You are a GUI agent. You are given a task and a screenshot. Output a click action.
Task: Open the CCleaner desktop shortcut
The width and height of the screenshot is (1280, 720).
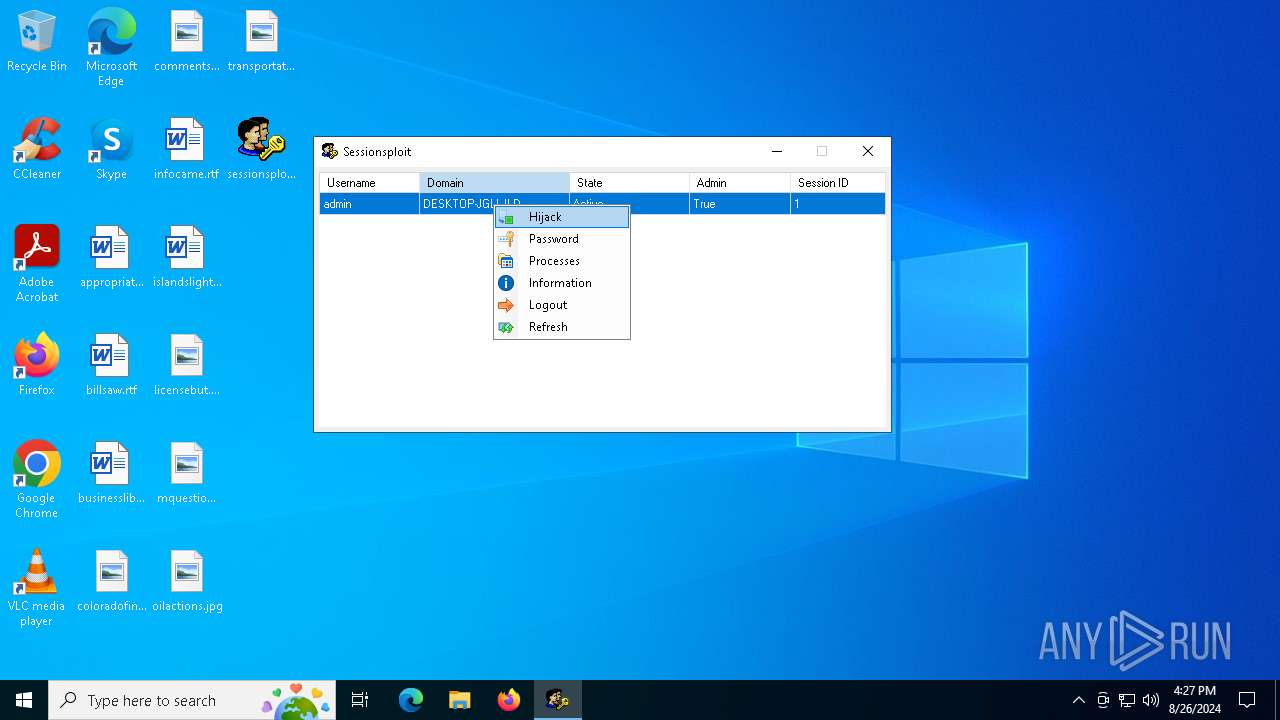tap(37, 149)
